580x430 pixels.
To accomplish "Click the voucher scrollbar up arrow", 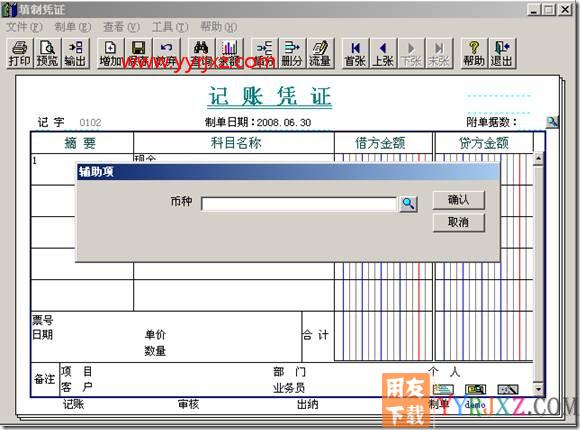I will click(x=538, y=159).
